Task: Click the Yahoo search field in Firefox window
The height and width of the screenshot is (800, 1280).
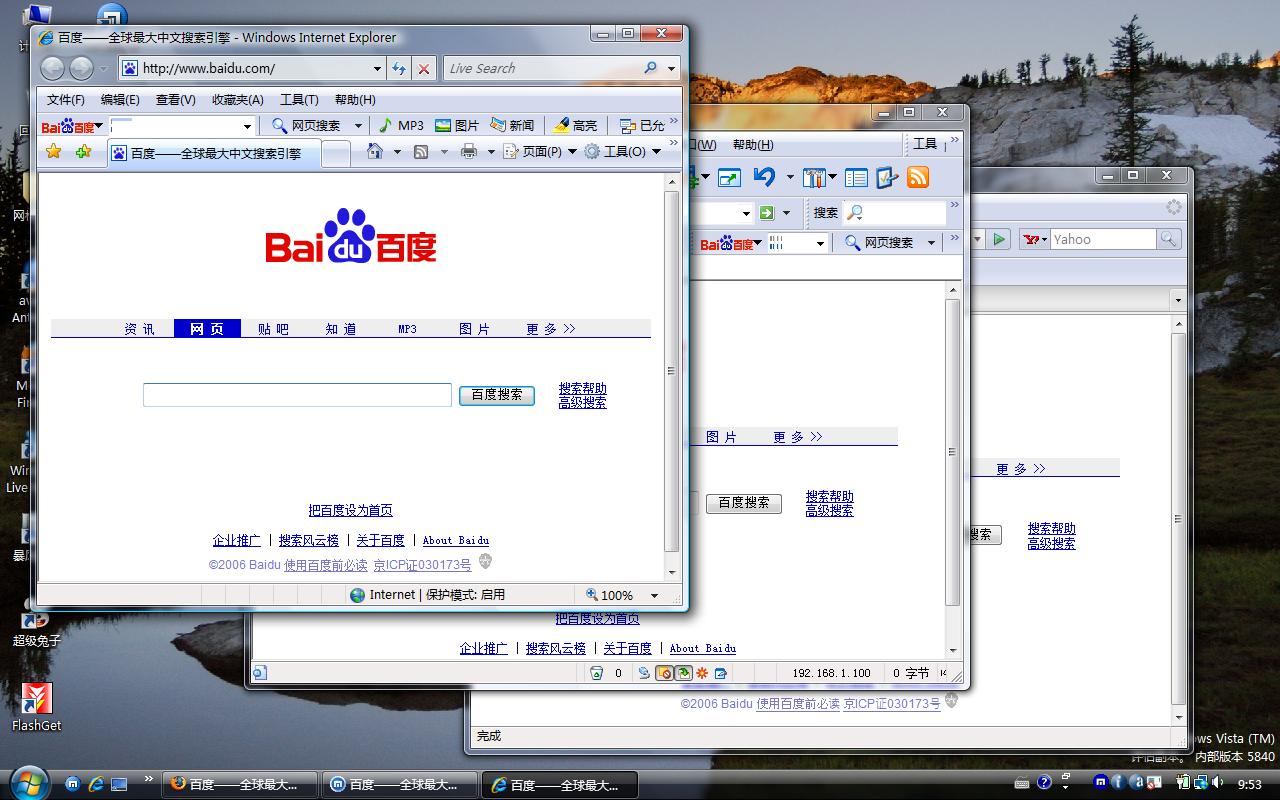Action: (x=1103, y=239)
